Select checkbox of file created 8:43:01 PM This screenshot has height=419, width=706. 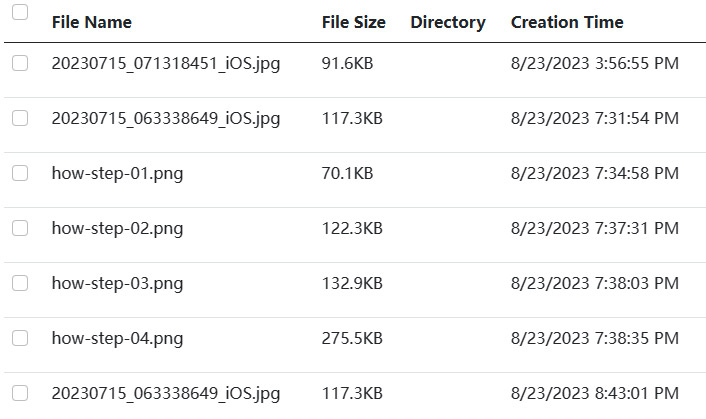click(x=20, y=393)
